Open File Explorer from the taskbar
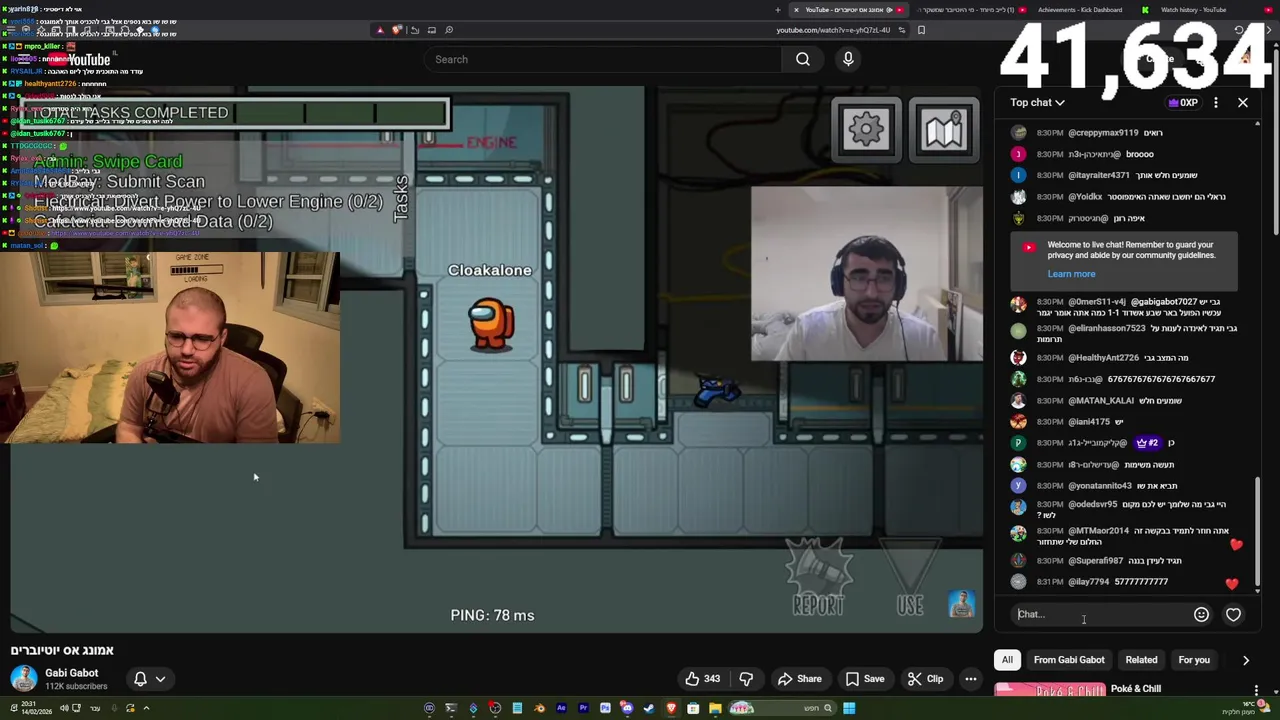 [715, 708]
